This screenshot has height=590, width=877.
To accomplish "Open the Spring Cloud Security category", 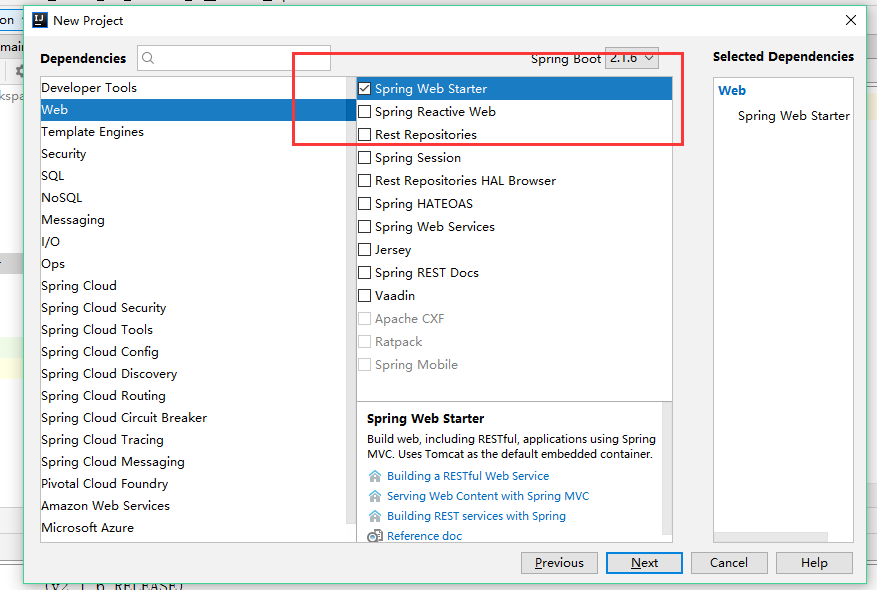I will coord(194,308).
